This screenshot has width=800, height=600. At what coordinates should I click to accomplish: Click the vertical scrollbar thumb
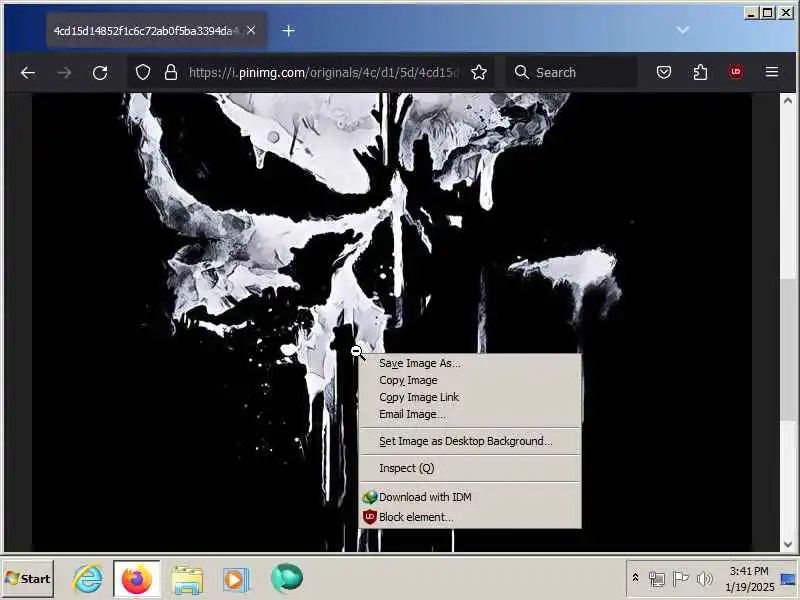tap(788, 351)
